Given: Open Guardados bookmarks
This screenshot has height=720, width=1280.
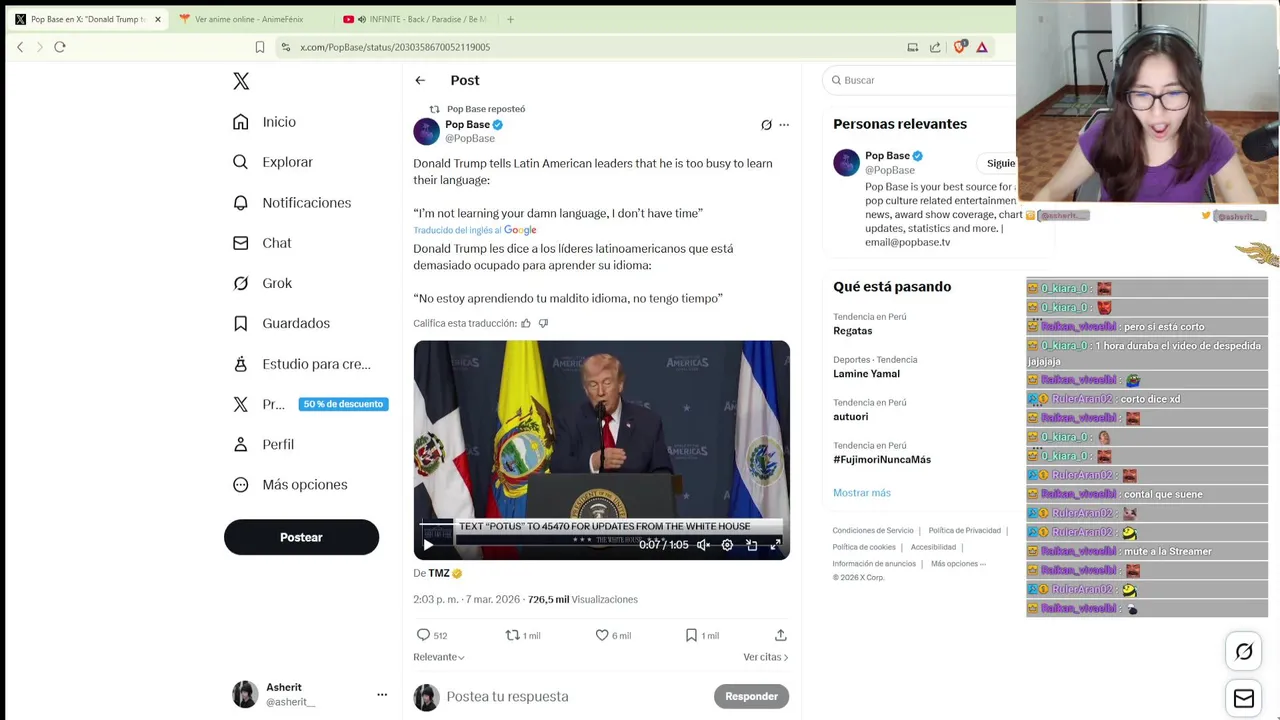Looking at the screenshot, I should tap(281, 323).
